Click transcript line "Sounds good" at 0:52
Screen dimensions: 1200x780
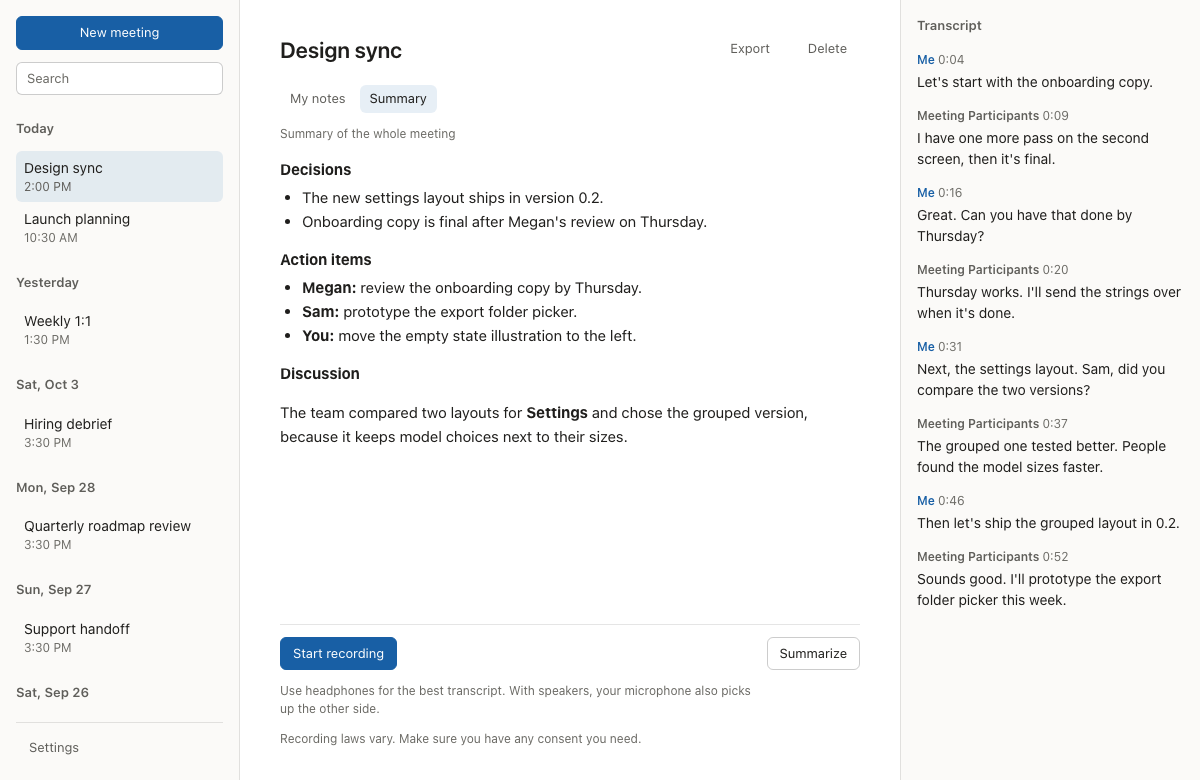[x=1039, y=590]
